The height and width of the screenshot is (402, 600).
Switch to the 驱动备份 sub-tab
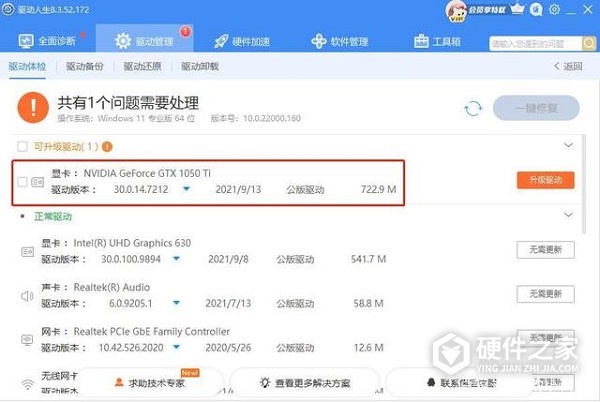[85, 67]
